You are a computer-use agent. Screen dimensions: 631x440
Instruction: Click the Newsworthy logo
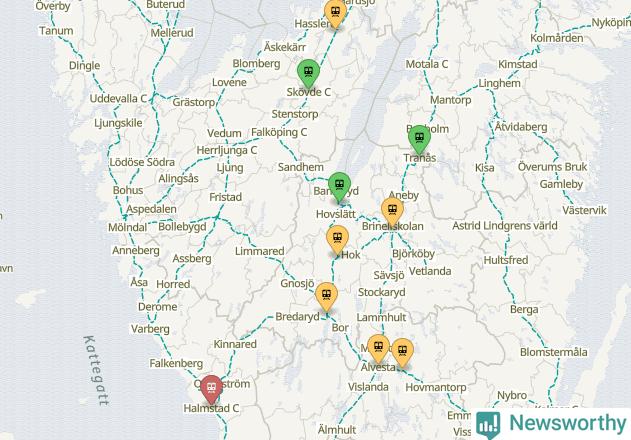click(x=551, y=423)
